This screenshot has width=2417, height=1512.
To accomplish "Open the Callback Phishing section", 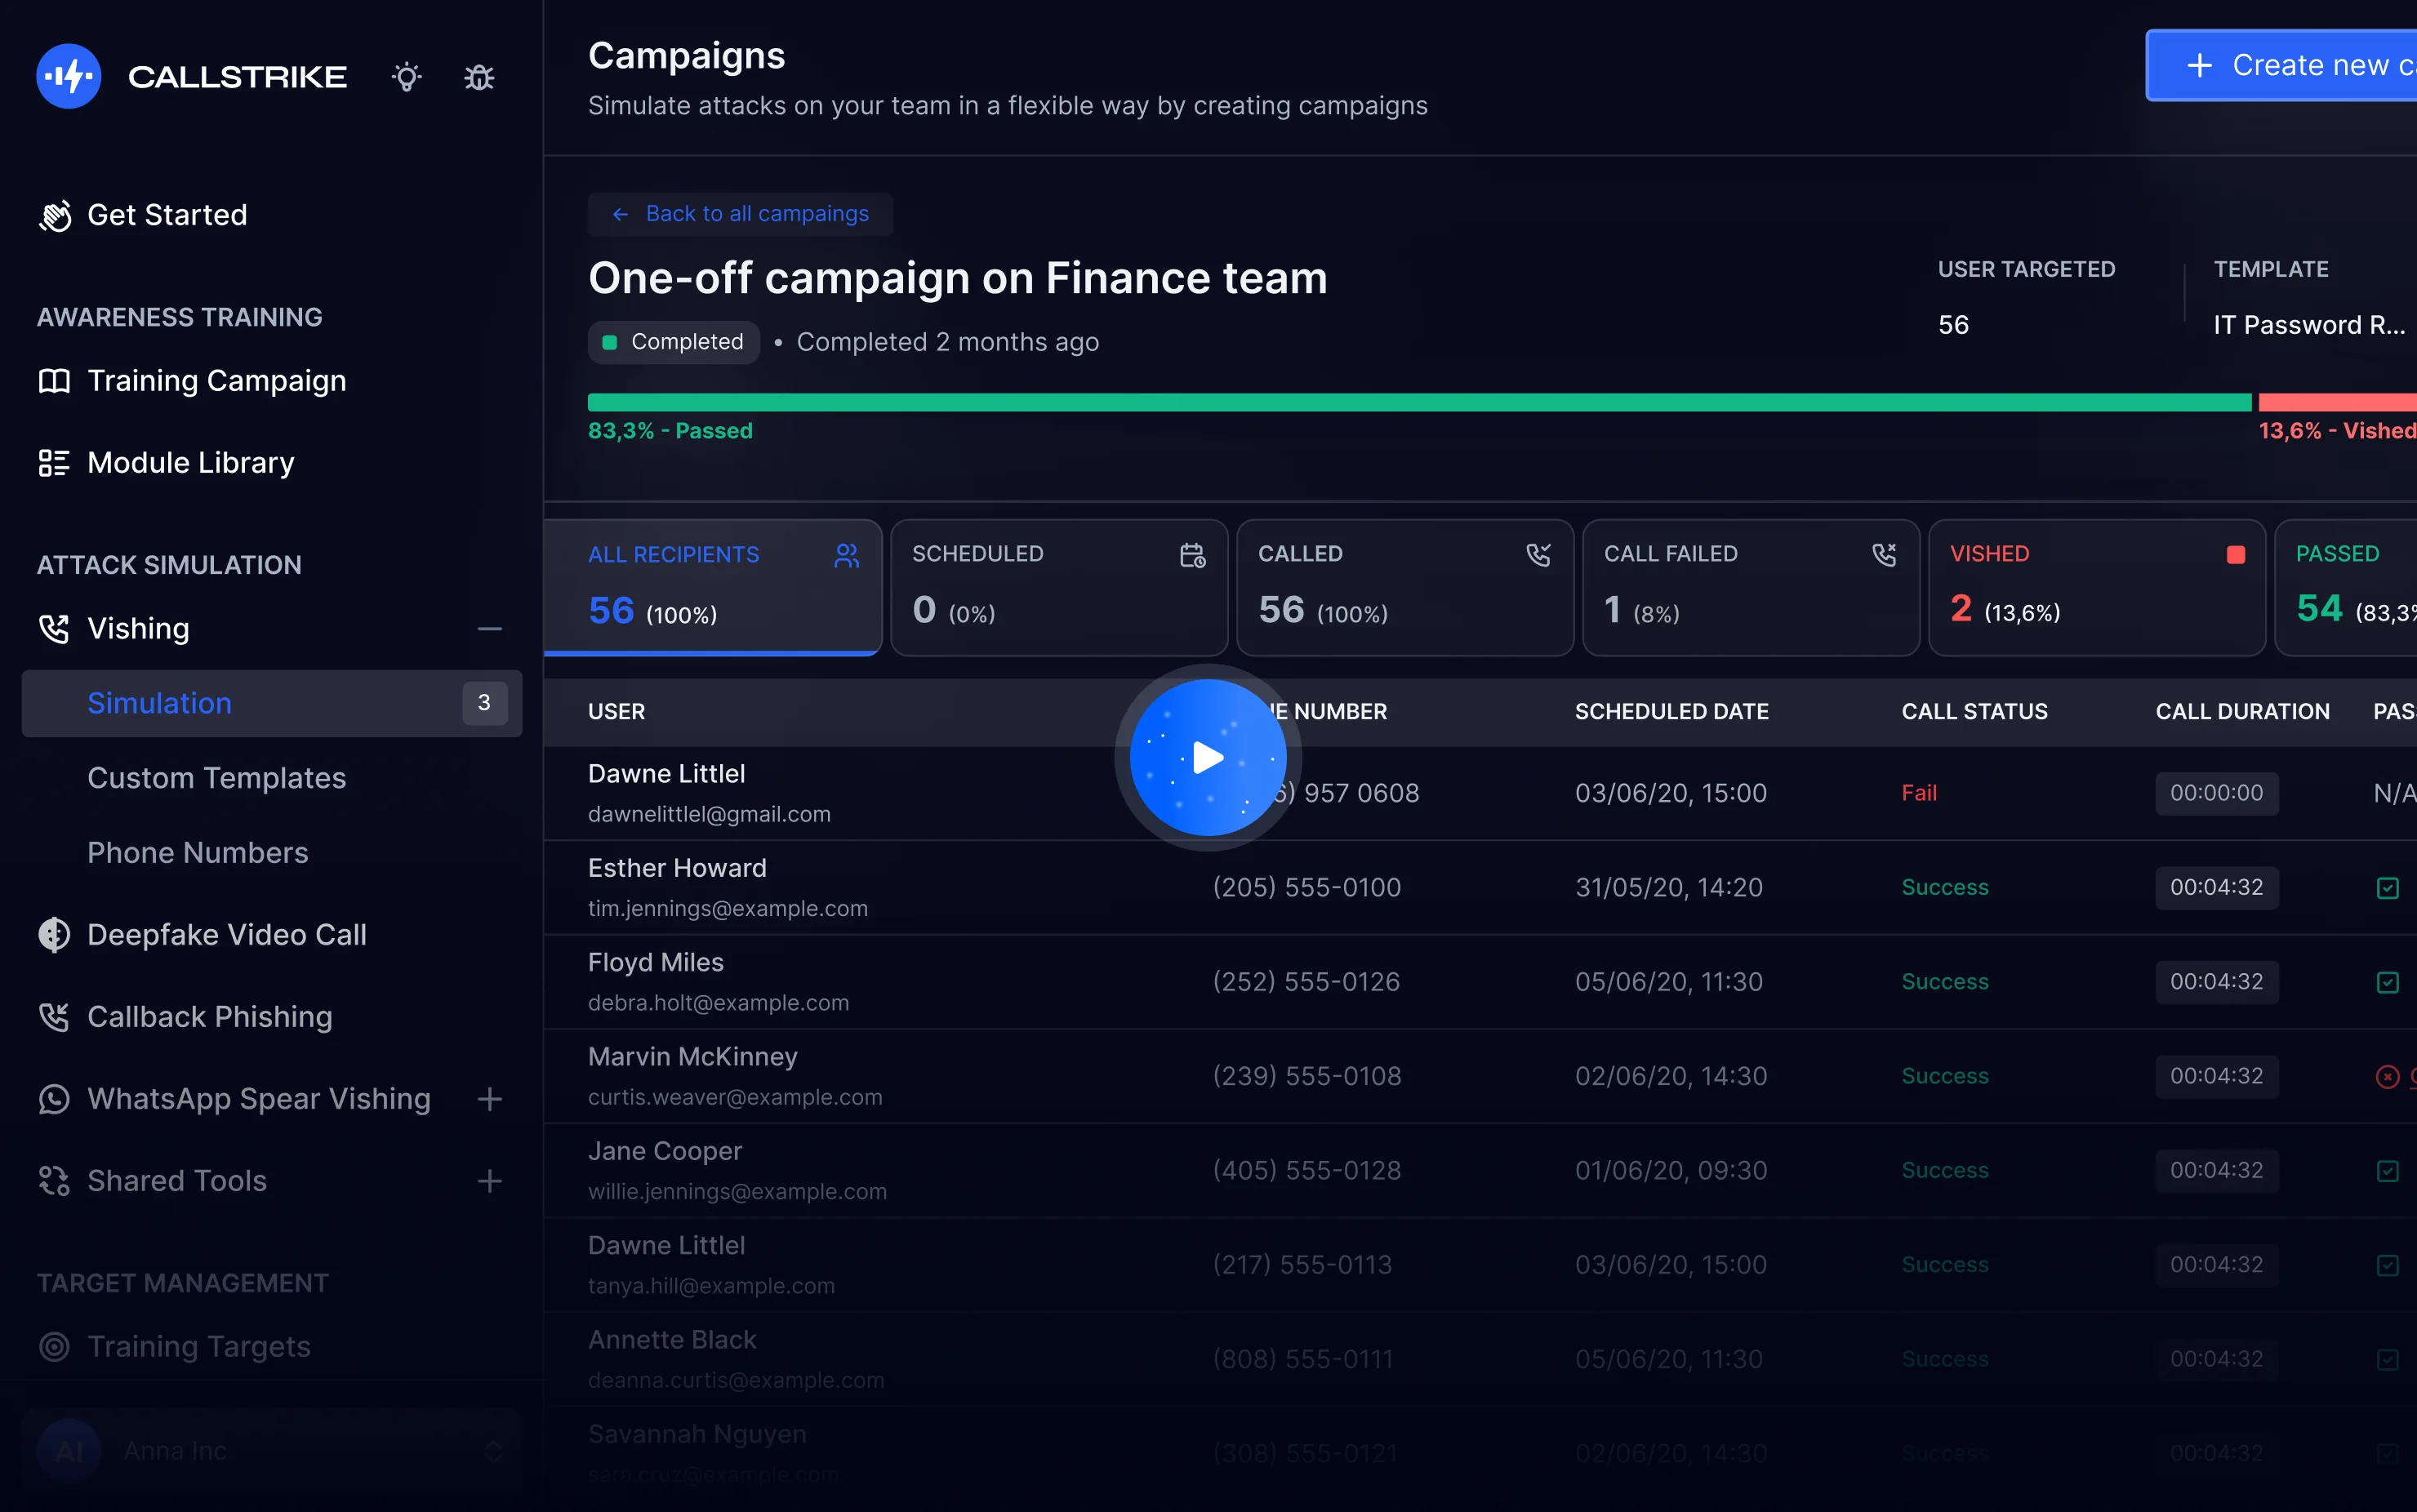I will (x=210, y=1016).
